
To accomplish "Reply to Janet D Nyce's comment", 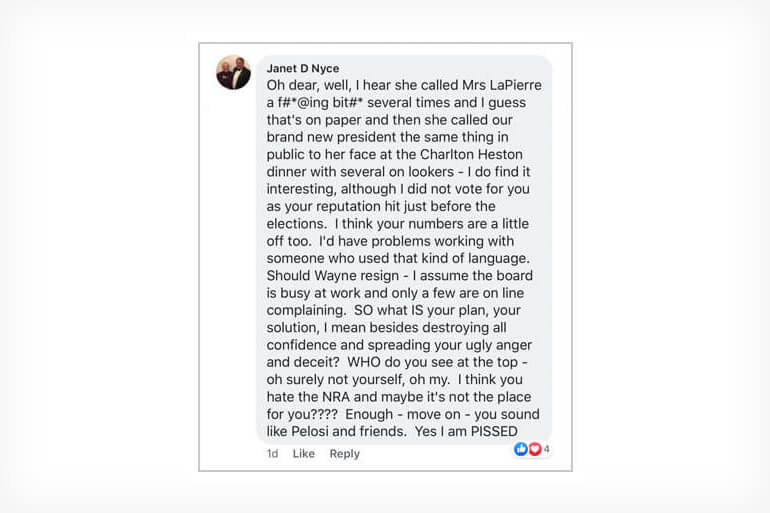I will (x=344, y=454).
